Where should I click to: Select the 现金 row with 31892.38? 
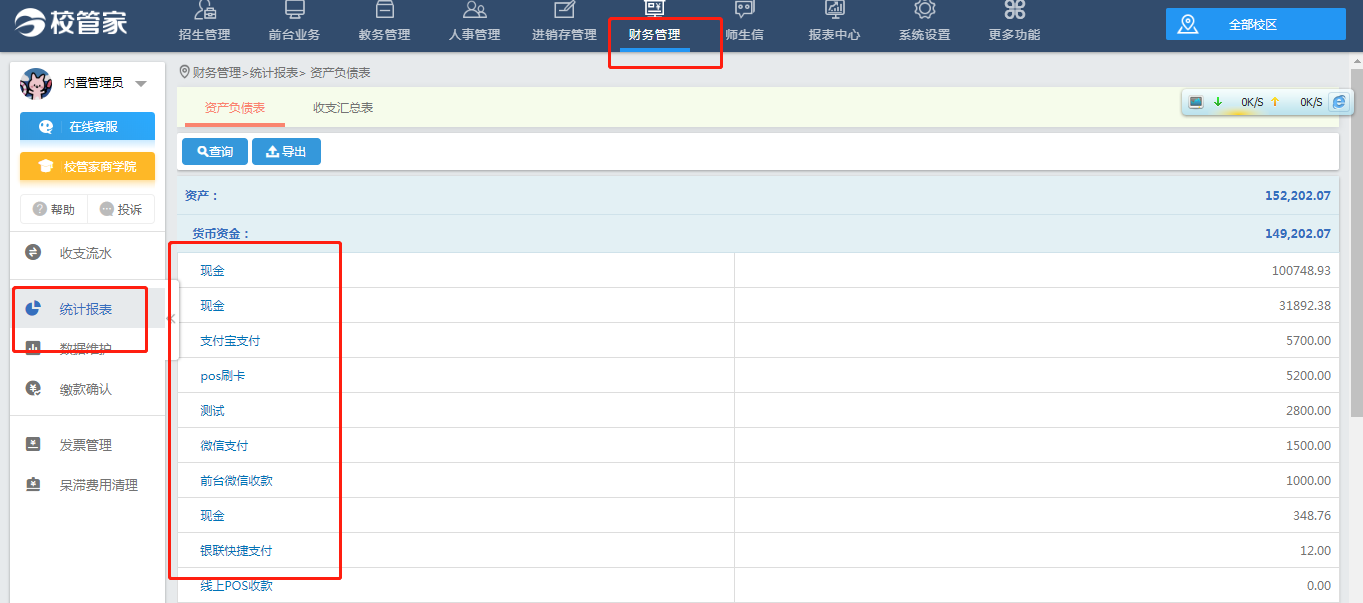758,305
